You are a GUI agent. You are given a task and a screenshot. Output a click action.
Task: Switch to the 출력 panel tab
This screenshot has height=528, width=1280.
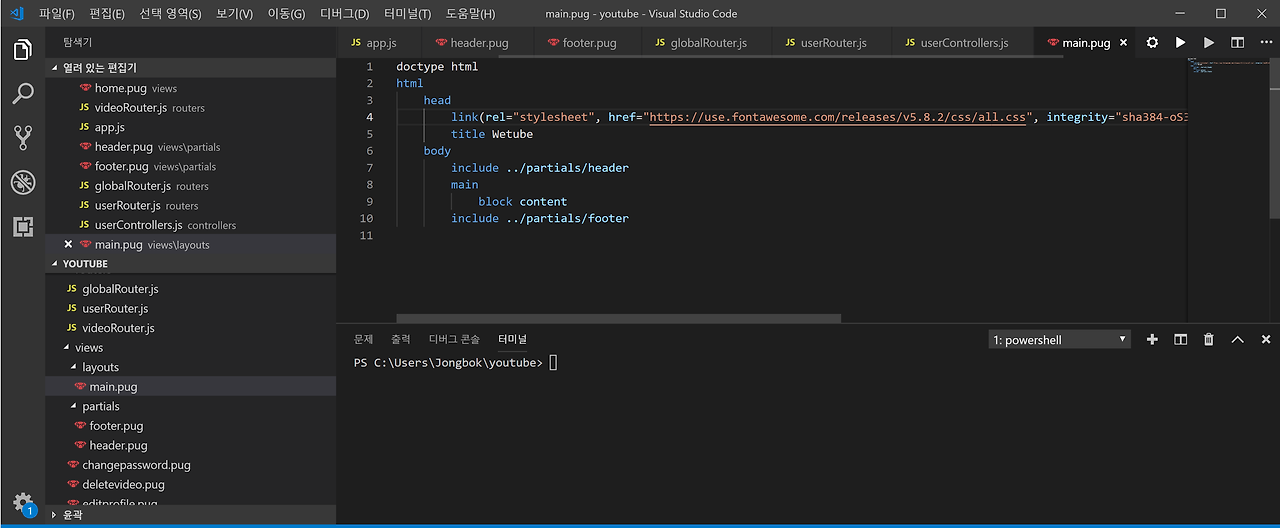401,340
